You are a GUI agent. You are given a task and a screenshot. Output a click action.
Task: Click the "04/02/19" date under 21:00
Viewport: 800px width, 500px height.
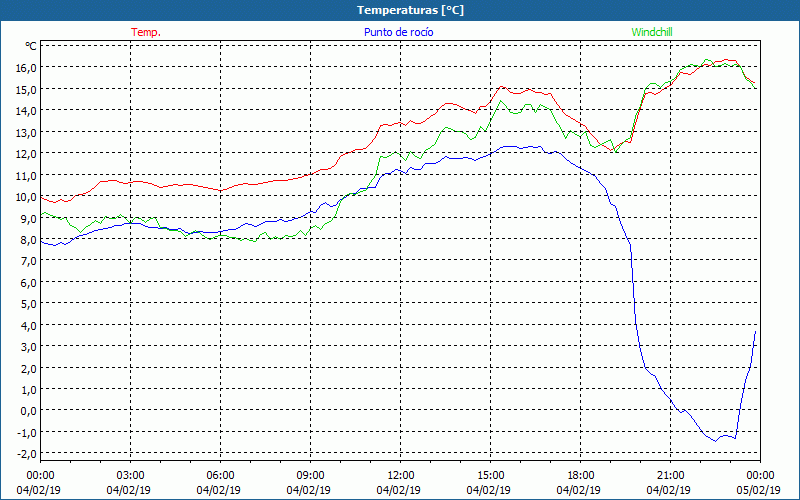pos(668,490)
